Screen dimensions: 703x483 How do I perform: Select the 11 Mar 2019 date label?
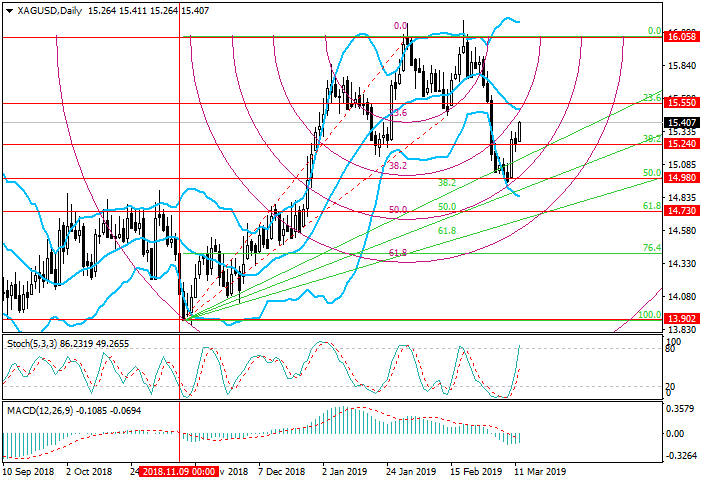click(x=540, y=470)
